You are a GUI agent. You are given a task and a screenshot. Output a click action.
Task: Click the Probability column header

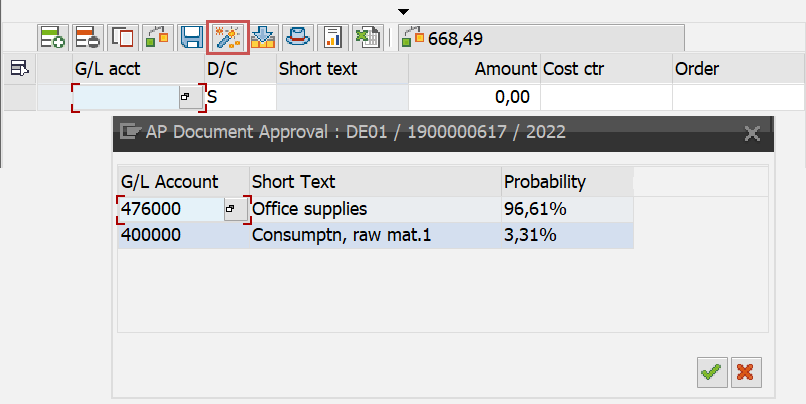click(x=565, y=181)
